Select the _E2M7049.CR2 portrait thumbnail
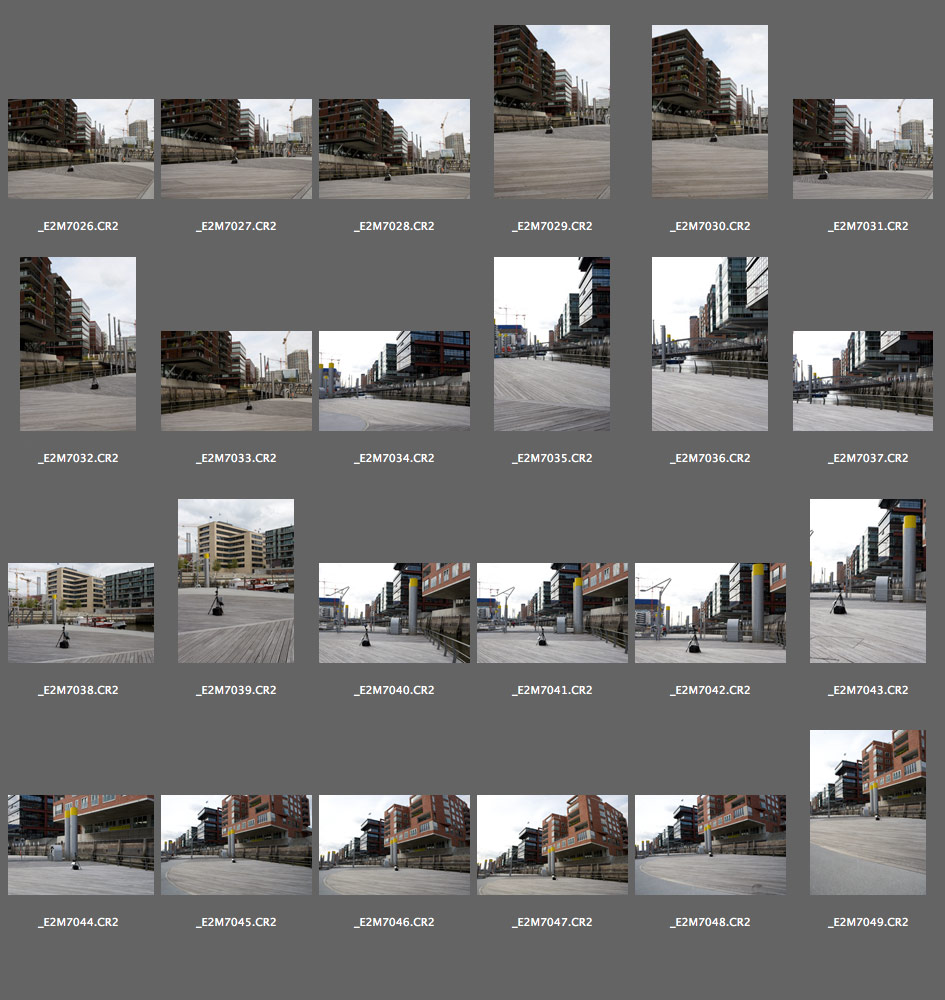945x1000 pixels. pyautogui.click(x=867, y=812)
